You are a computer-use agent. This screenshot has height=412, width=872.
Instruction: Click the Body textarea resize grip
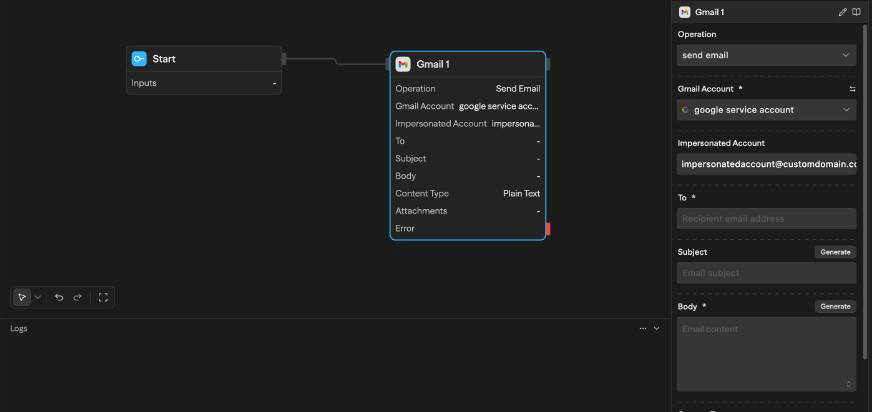pos(849,384)
